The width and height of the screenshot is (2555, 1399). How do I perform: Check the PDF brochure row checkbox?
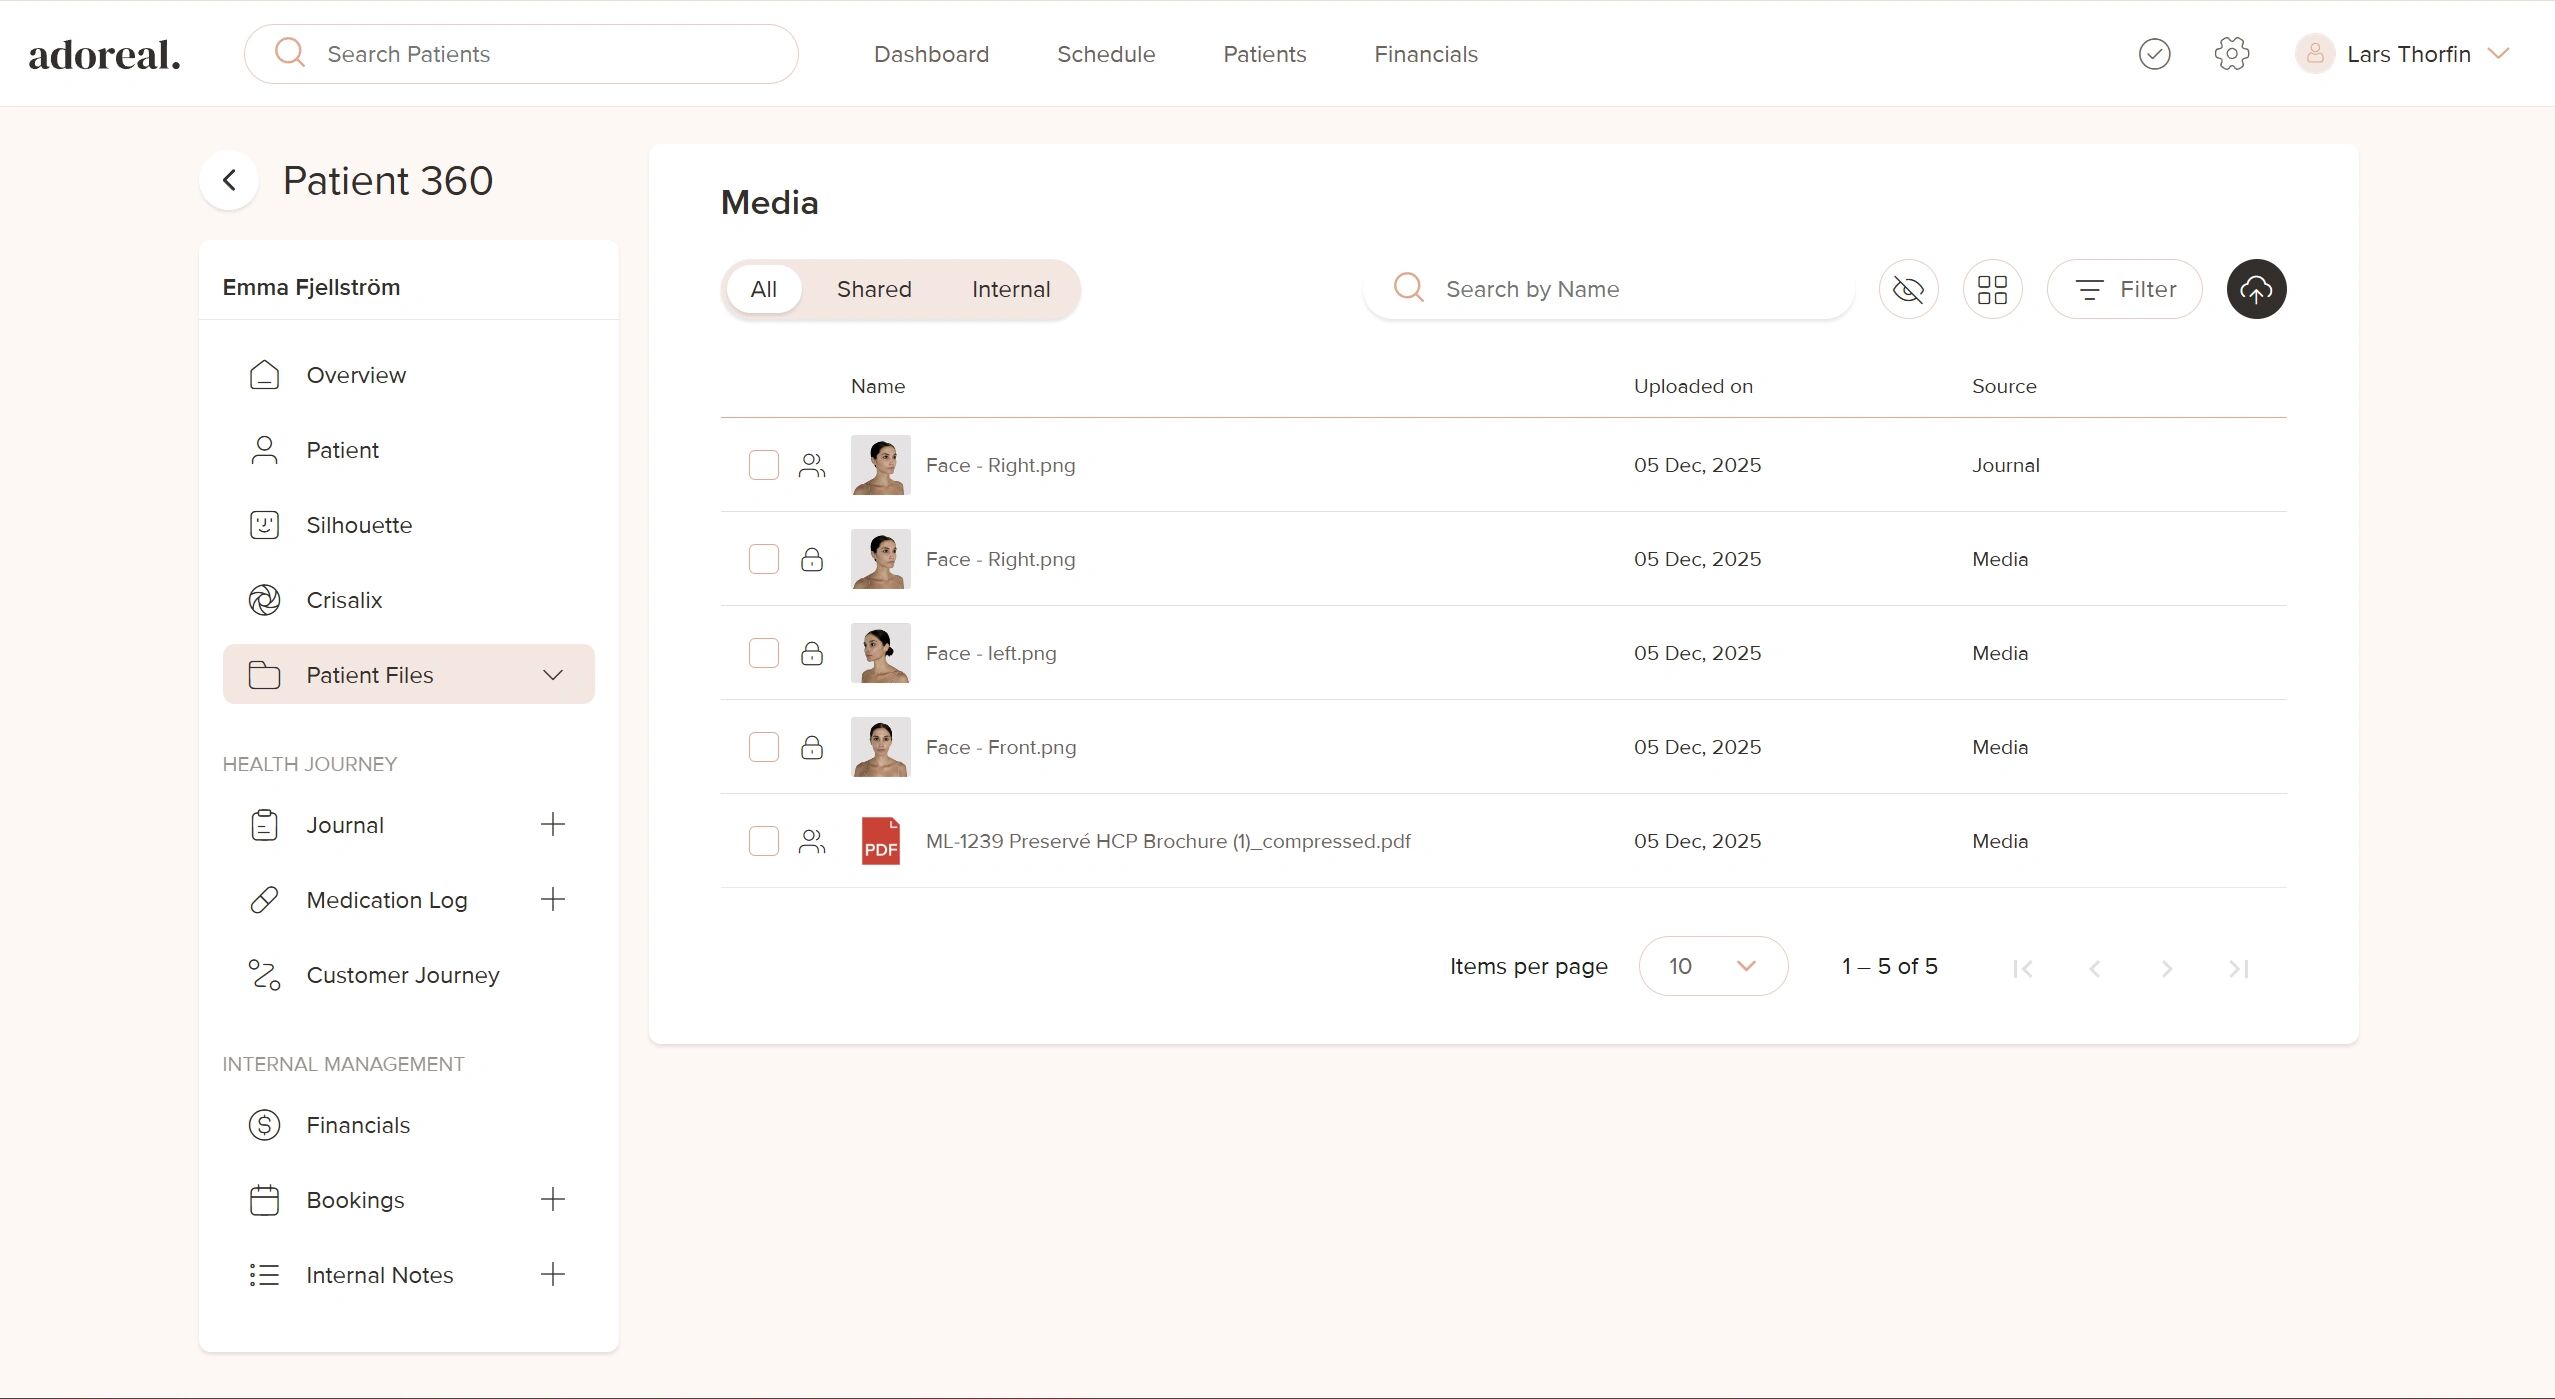(x=764, y=841)
